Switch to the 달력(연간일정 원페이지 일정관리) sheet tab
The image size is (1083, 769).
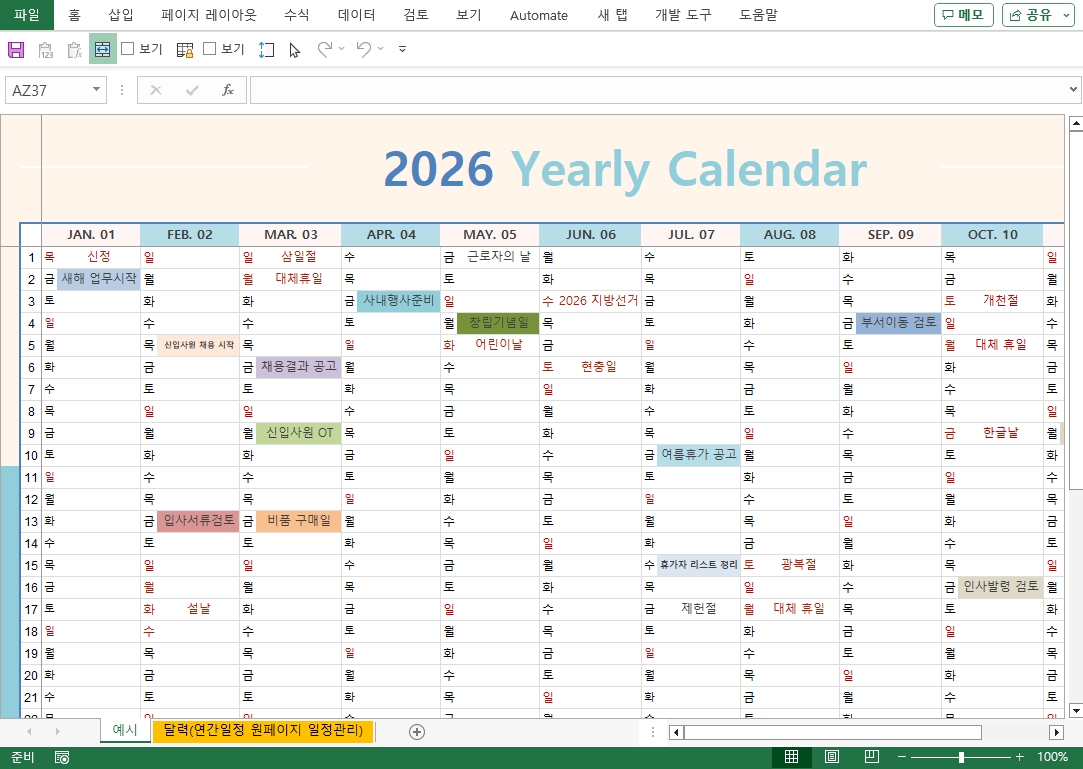tap(262, 731)
